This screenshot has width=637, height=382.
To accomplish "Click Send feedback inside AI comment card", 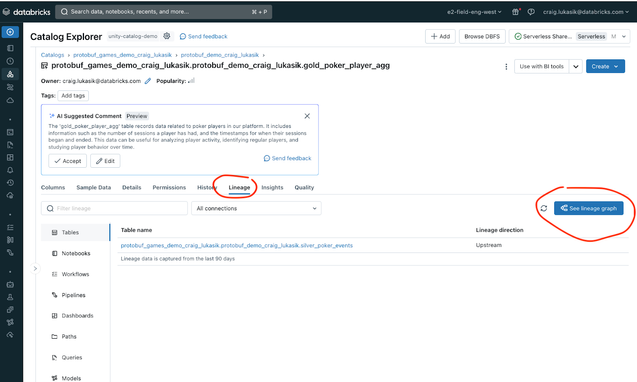I will pos(287,158).
